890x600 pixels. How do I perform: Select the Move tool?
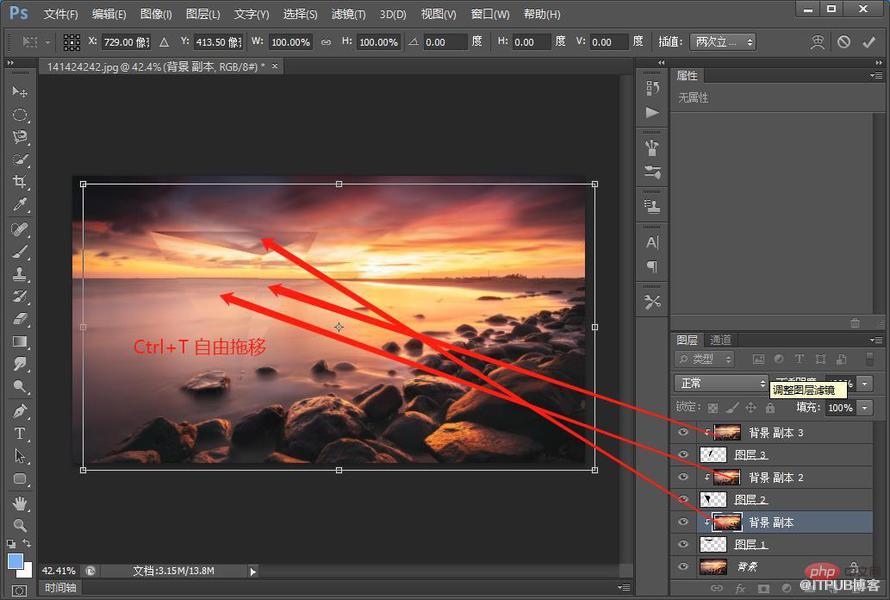coord(20,91)
